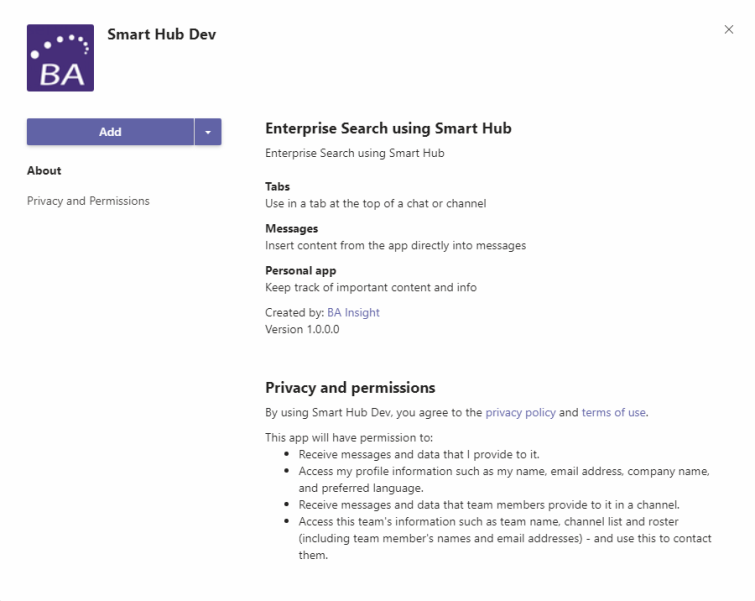Click the Version 1.0.0.0 text
755x601 pixels.
click(x=302, y=329)
